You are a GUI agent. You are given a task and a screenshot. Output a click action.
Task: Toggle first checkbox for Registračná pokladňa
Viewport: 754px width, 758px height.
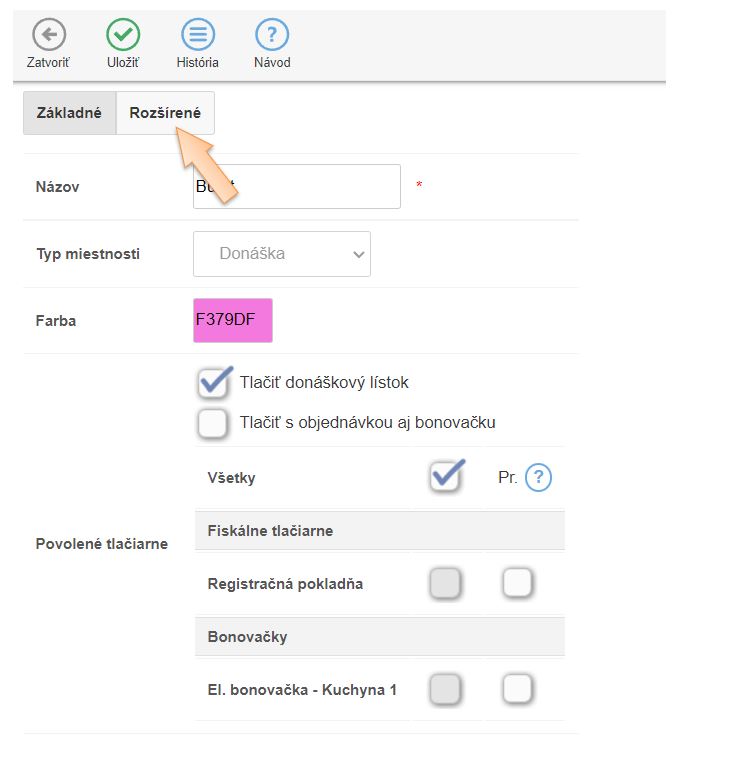445,583
